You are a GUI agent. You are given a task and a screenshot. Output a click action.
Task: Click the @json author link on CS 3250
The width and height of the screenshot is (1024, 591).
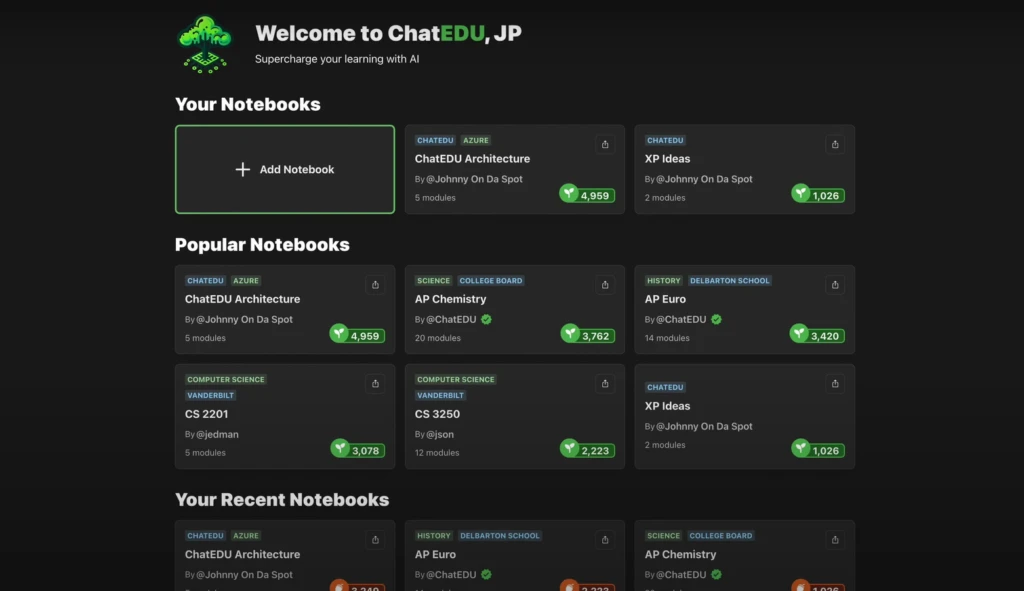coord(440,434)
